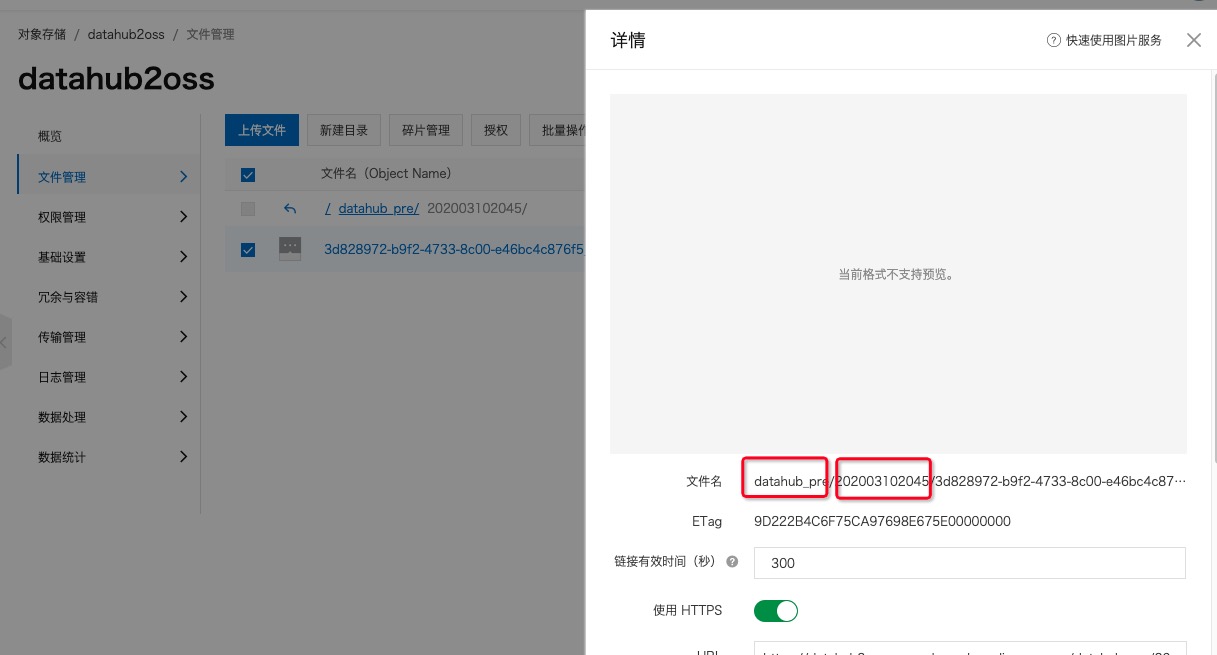Expand the 日志管理 sidebar chevron
The height and width of the screenshot is (655, 1217).
pos(183,377)
